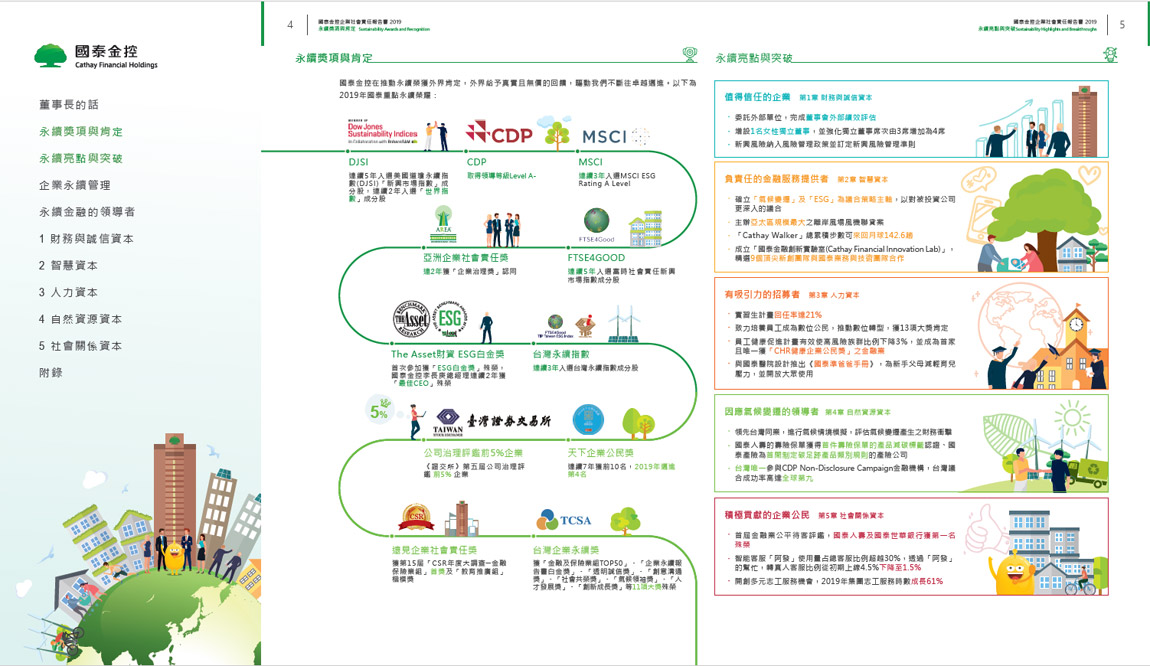The width and height of the screenshot is (1150, 666).
Task: Go to 永續獎項與肯定 in sidebar
Action: click(81, 132)
